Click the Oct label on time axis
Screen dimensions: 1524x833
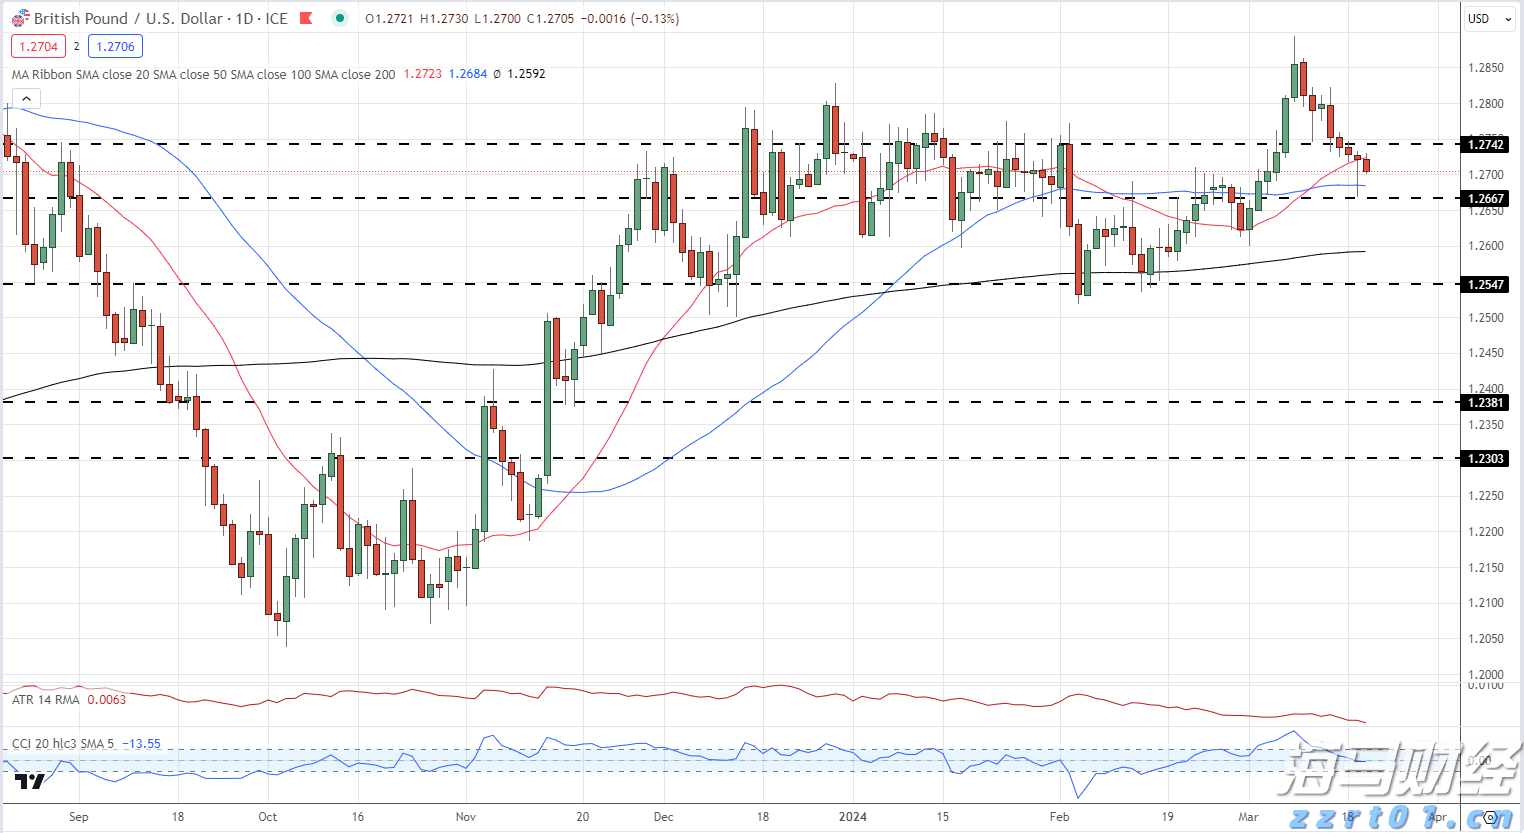click(x=268, y=817)
